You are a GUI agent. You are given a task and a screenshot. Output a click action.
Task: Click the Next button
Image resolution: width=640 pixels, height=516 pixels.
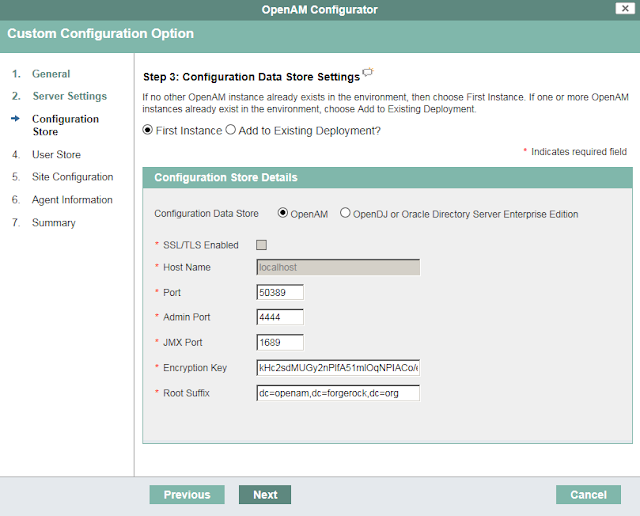click(265, 495)
